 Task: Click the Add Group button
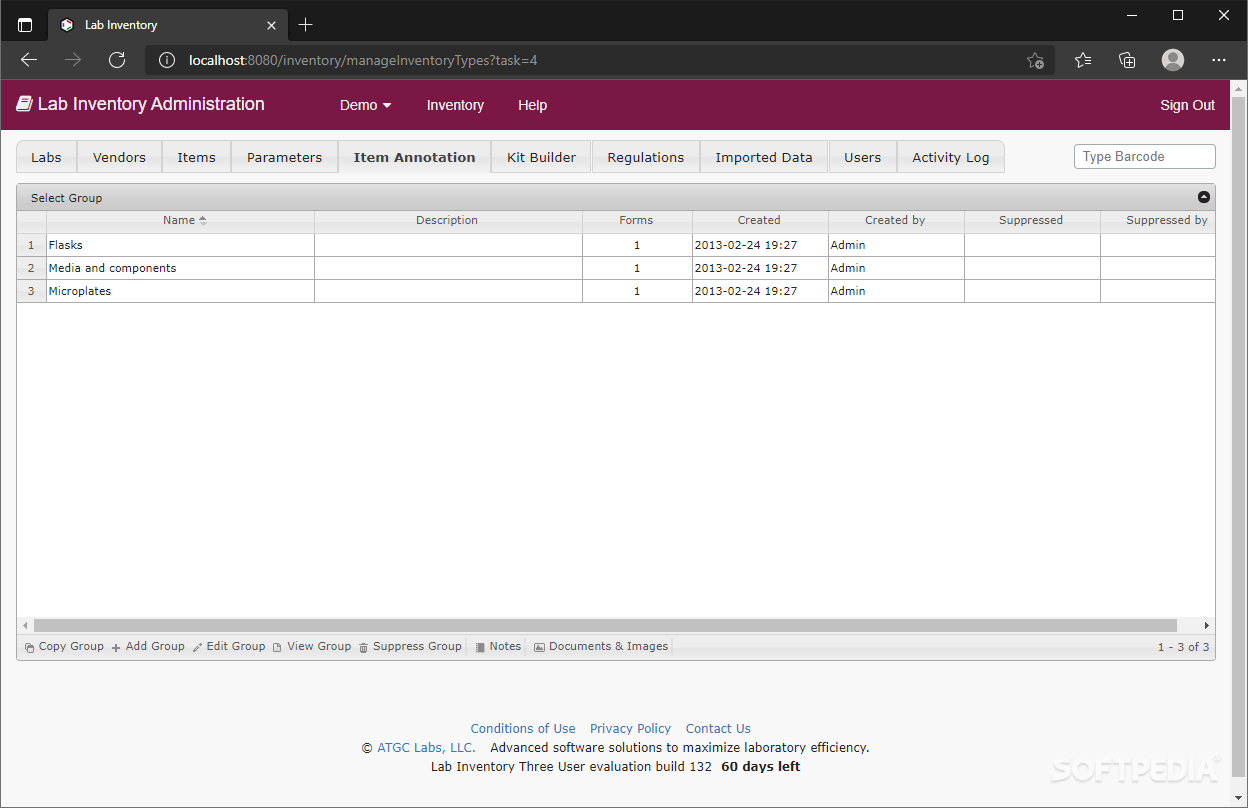click(x=148, y=646)
